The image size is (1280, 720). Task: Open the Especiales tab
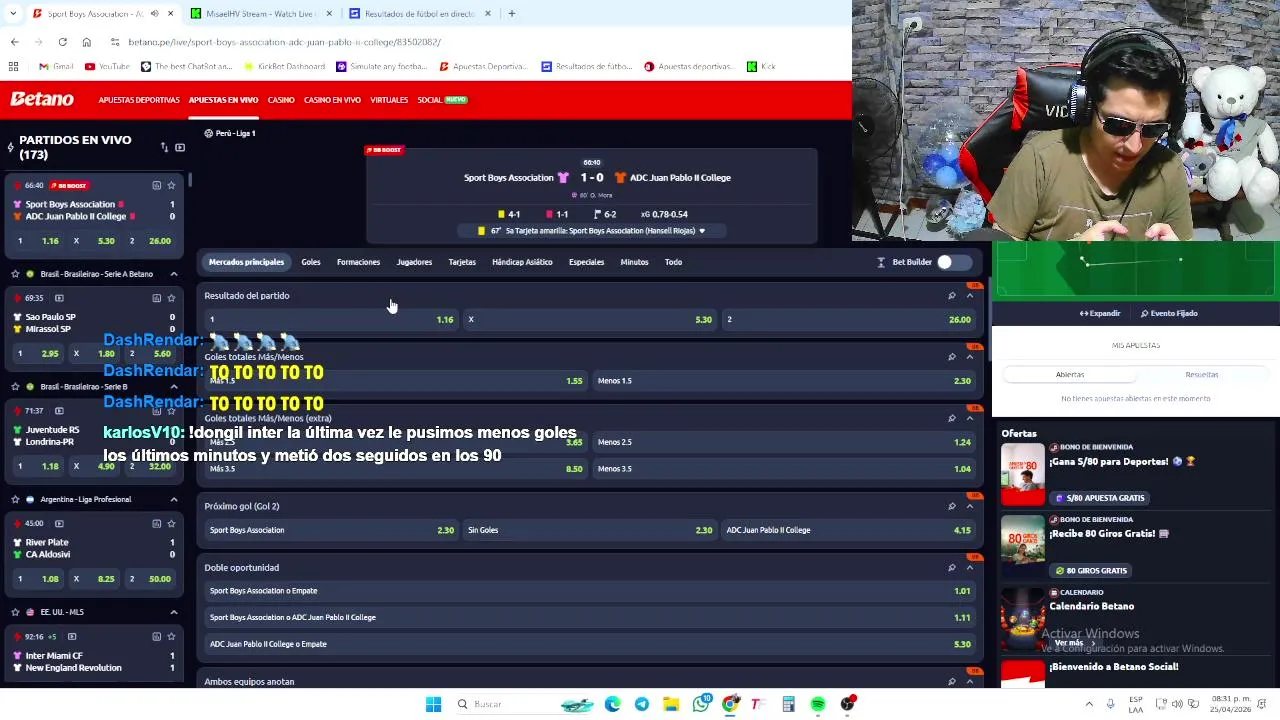(x=586, y=262)
